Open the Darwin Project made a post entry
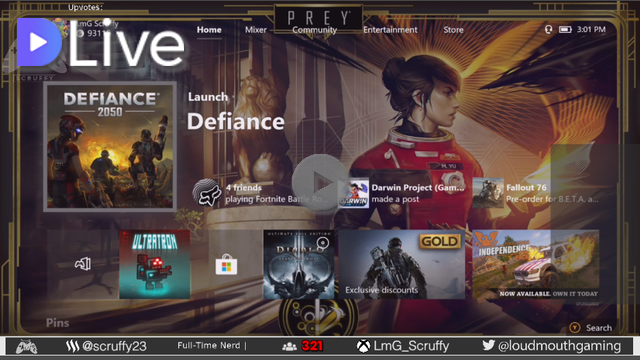 pyautogui.click(x=402, y=193)
